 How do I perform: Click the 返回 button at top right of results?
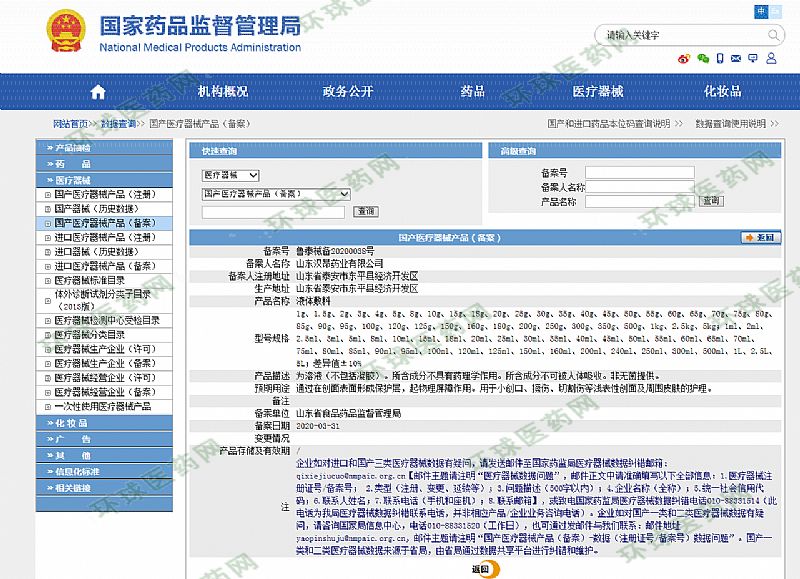[760, 238]
